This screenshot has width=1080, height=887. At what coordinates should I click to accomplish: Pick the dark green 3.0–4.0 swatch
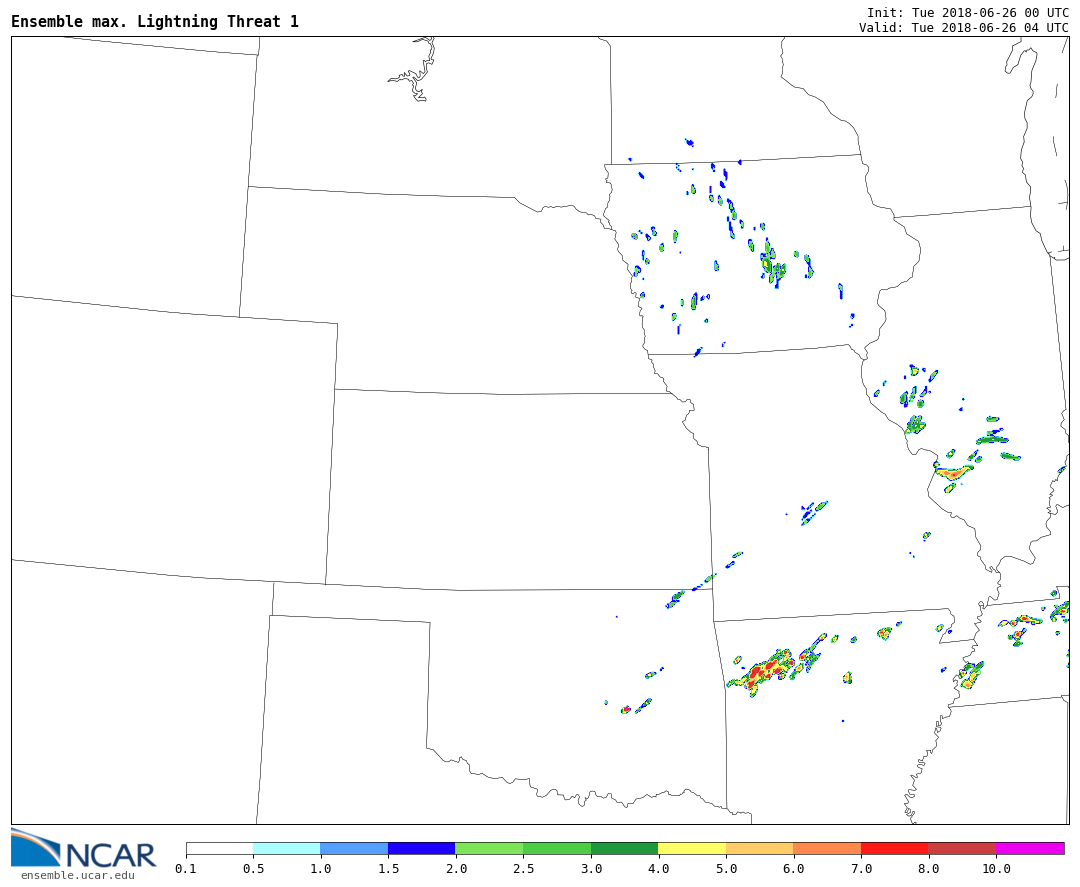point(624,848)
